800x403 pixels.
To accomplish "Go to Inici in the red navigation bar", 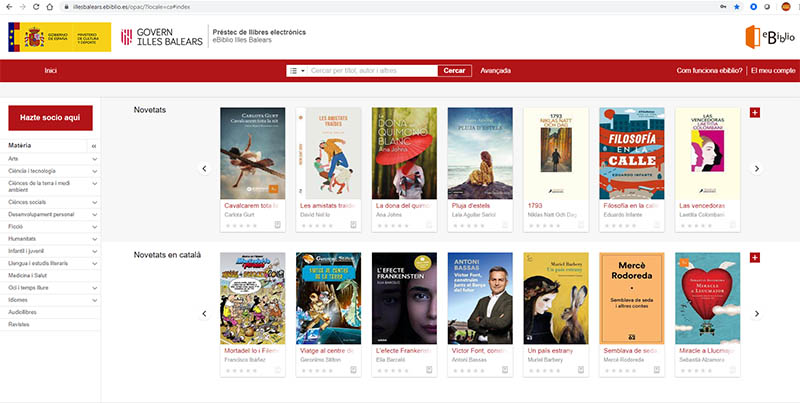I will point(51,71).
